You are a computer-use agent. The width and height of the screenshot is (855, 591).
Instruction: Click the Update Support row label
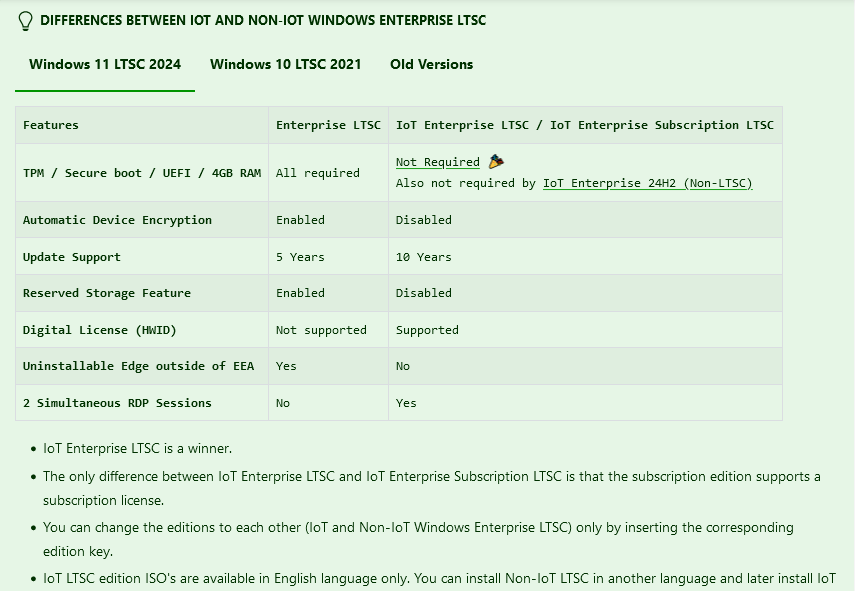(x=71, y=257)
